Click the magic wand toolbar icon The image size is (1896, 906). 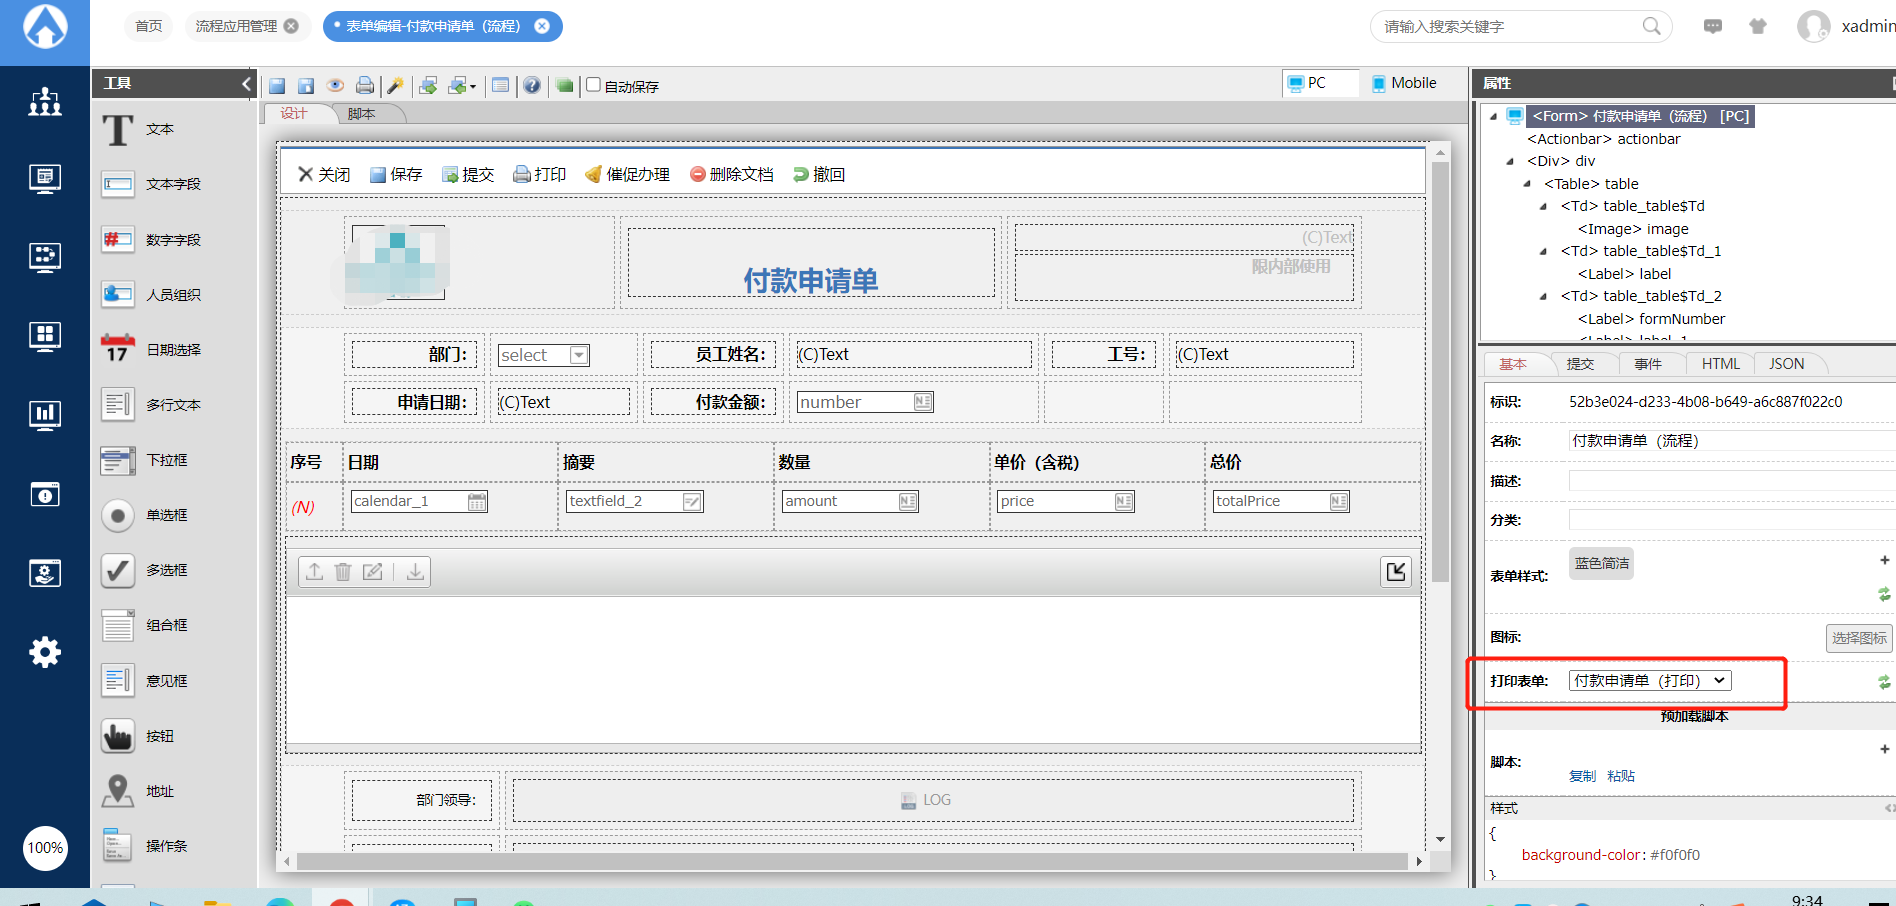396,86
